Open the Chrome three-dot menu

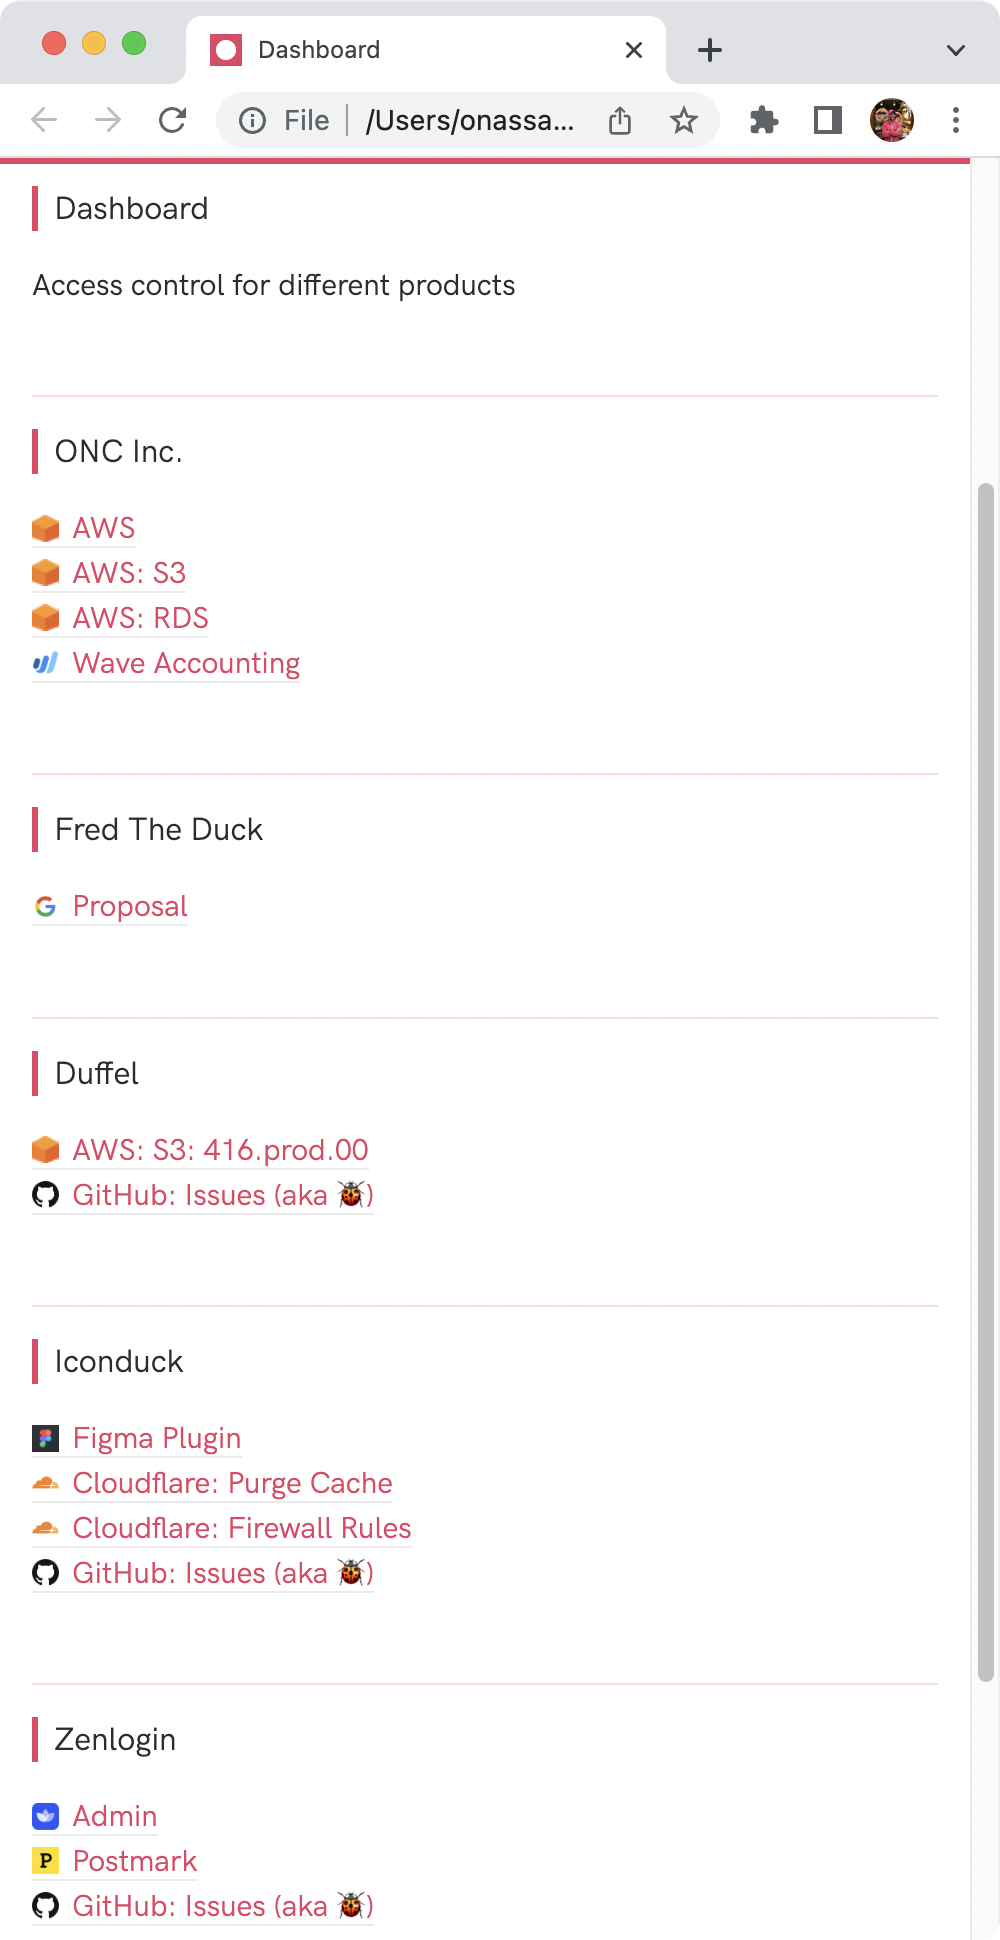956,121
